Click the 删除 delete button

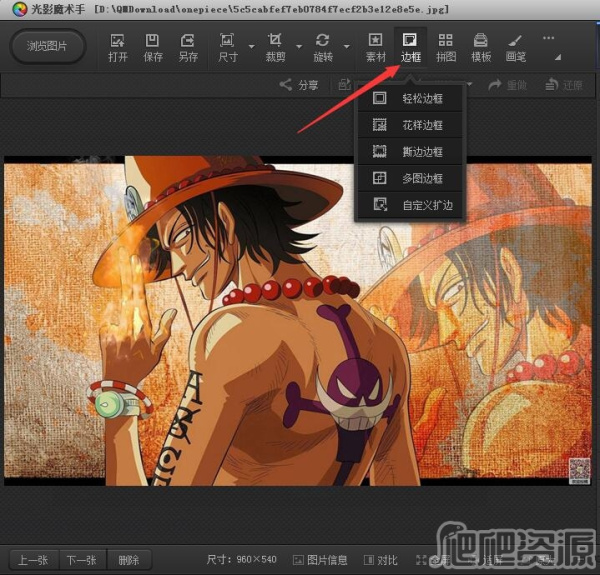point(129,560)
